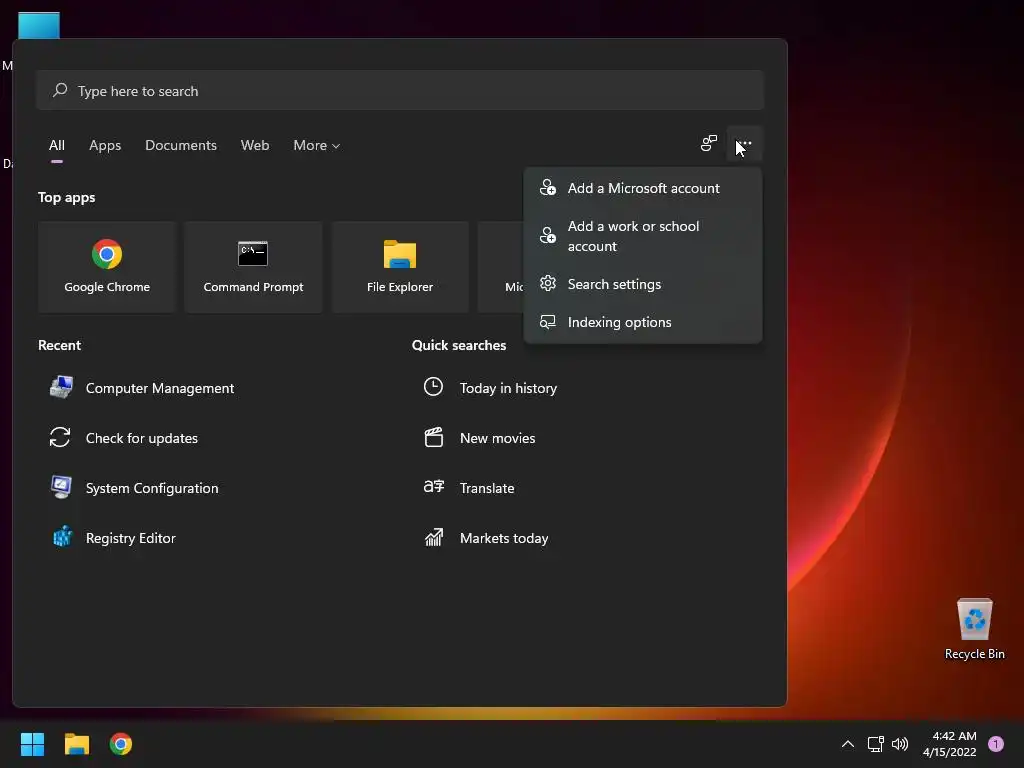Switch to the Web search tab
Screen dimensions: 1024x768
pyautogui.click(x=255, y=145)
